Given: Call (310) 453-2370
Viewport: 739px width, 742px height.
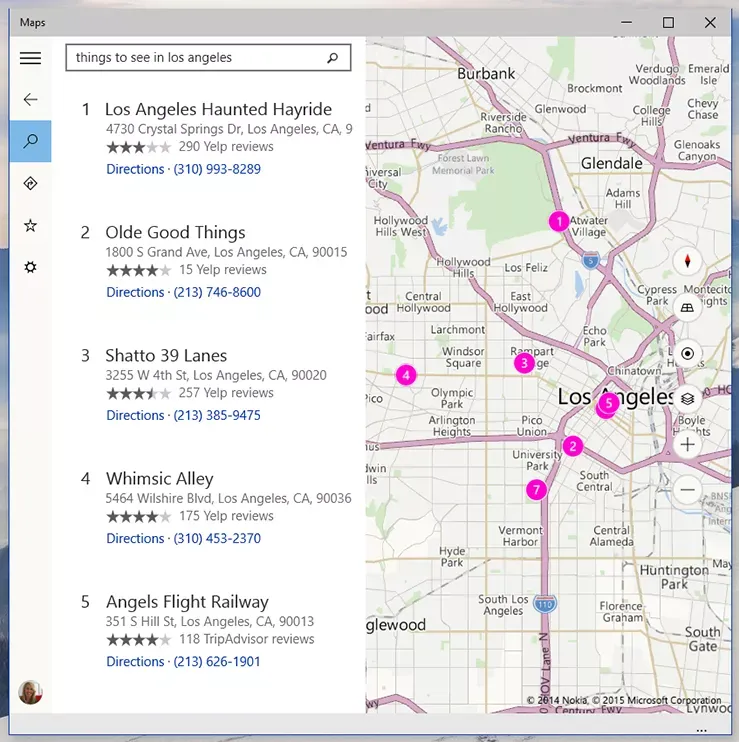Looking at the screenshot, I should click(x=217, y=538).
